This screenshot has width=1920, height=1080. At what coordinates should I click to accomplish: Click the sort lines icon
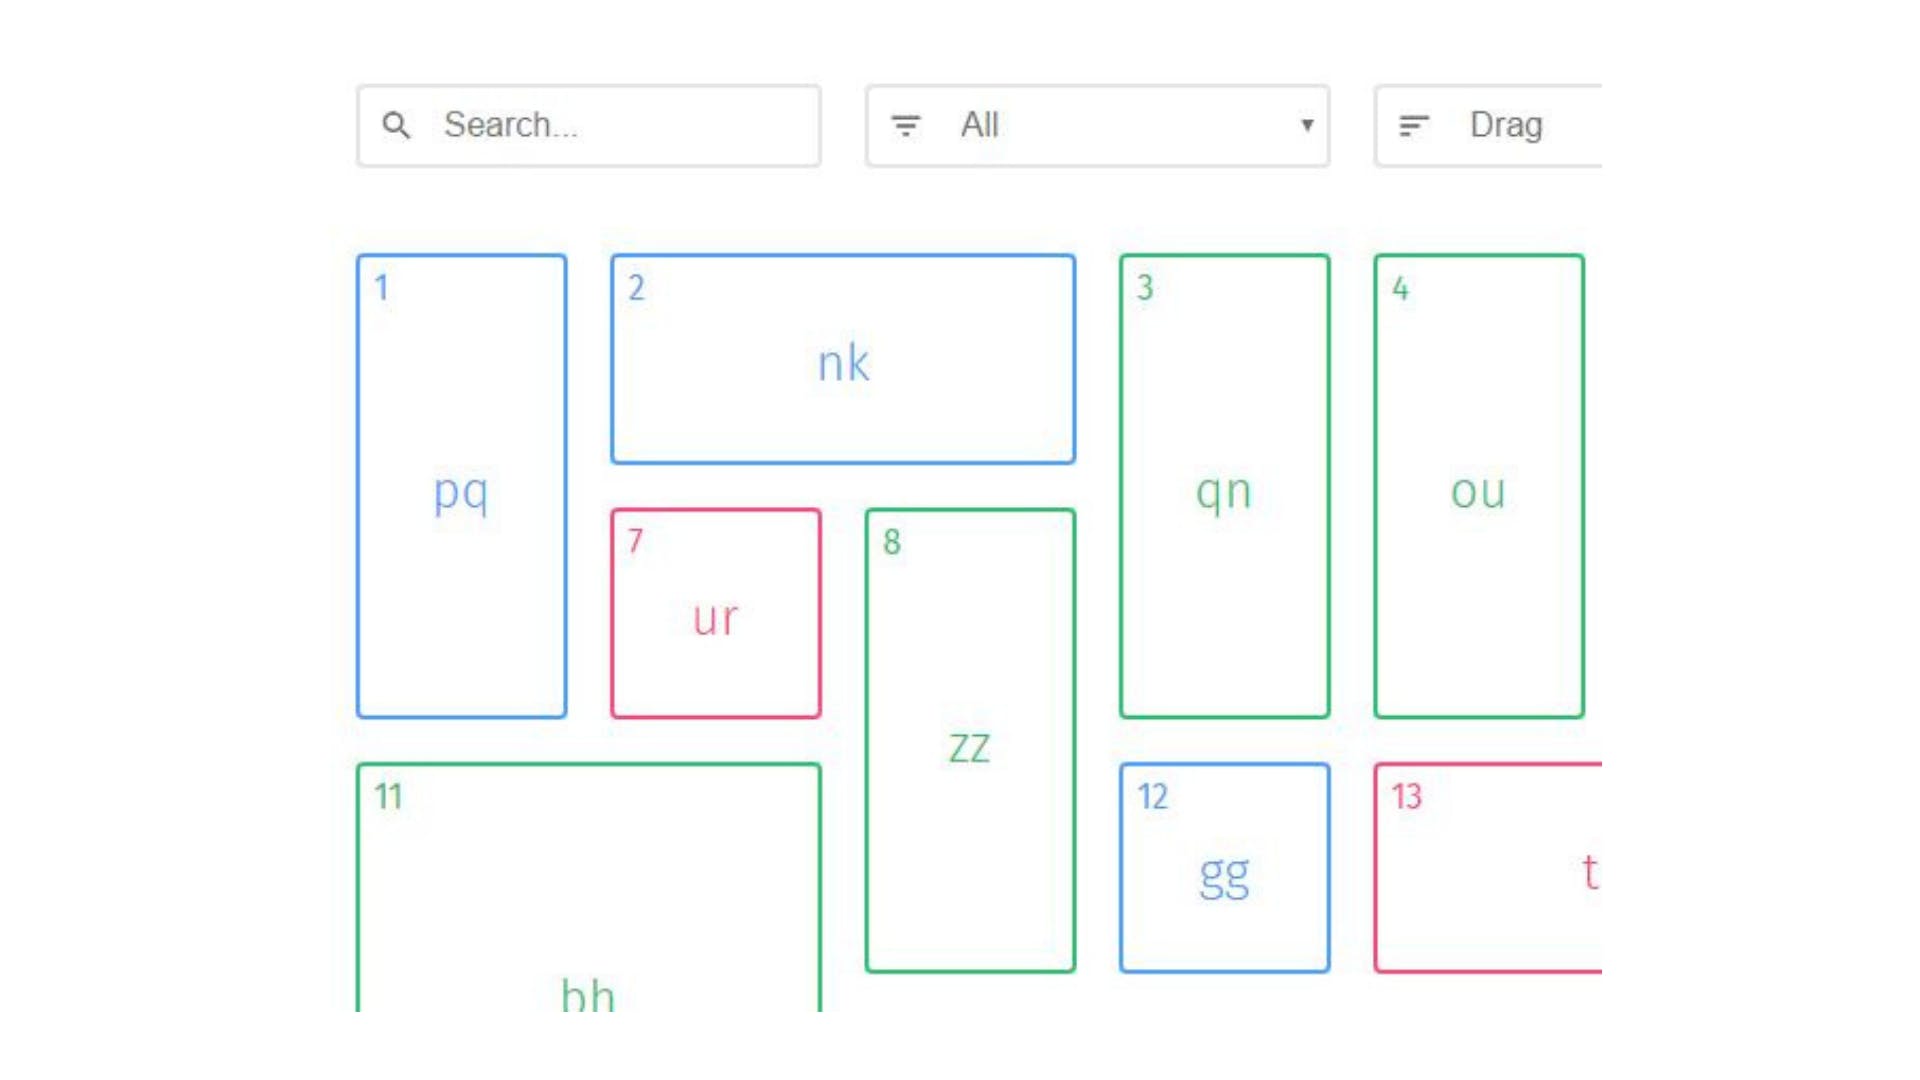pos(1413,125)
